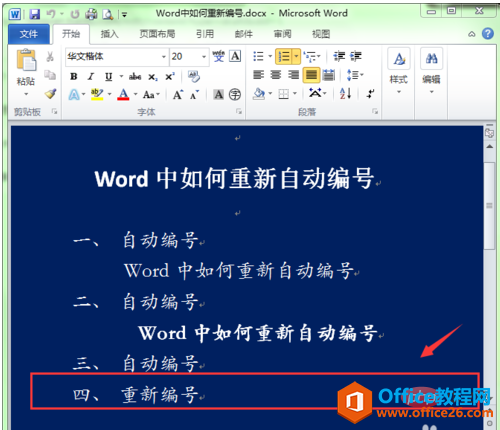The width and height of the screenshot is (500, 430).
Task: Open the 文件 tab
Action: coord(29,34)
